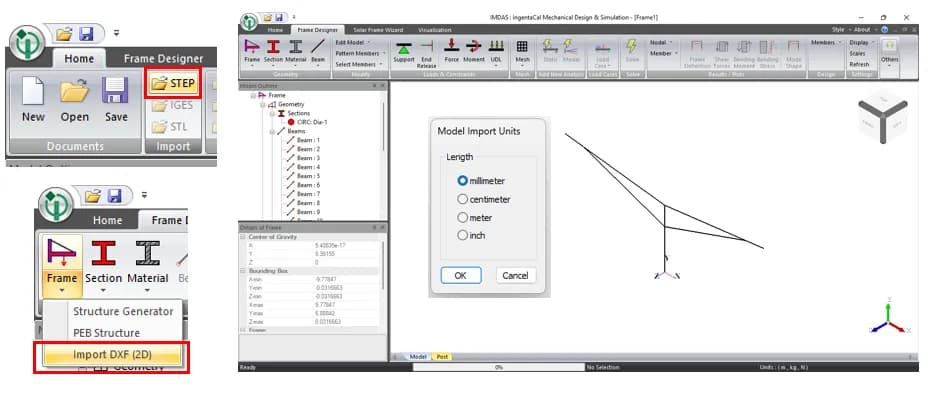Click the Material icon in the DXF menu crop
The height and width of the screenshot is (396, 935).
click(x=147, y=253)
